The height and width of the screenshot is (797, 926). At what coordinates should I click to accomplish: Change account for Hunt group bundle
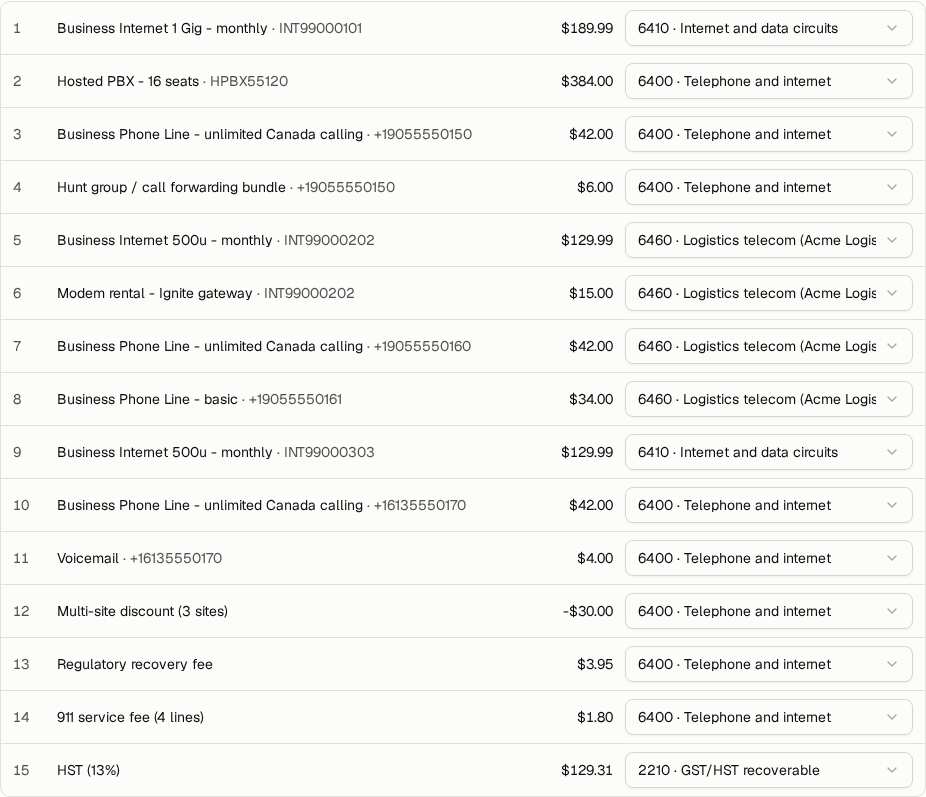[x=768, y=187]
